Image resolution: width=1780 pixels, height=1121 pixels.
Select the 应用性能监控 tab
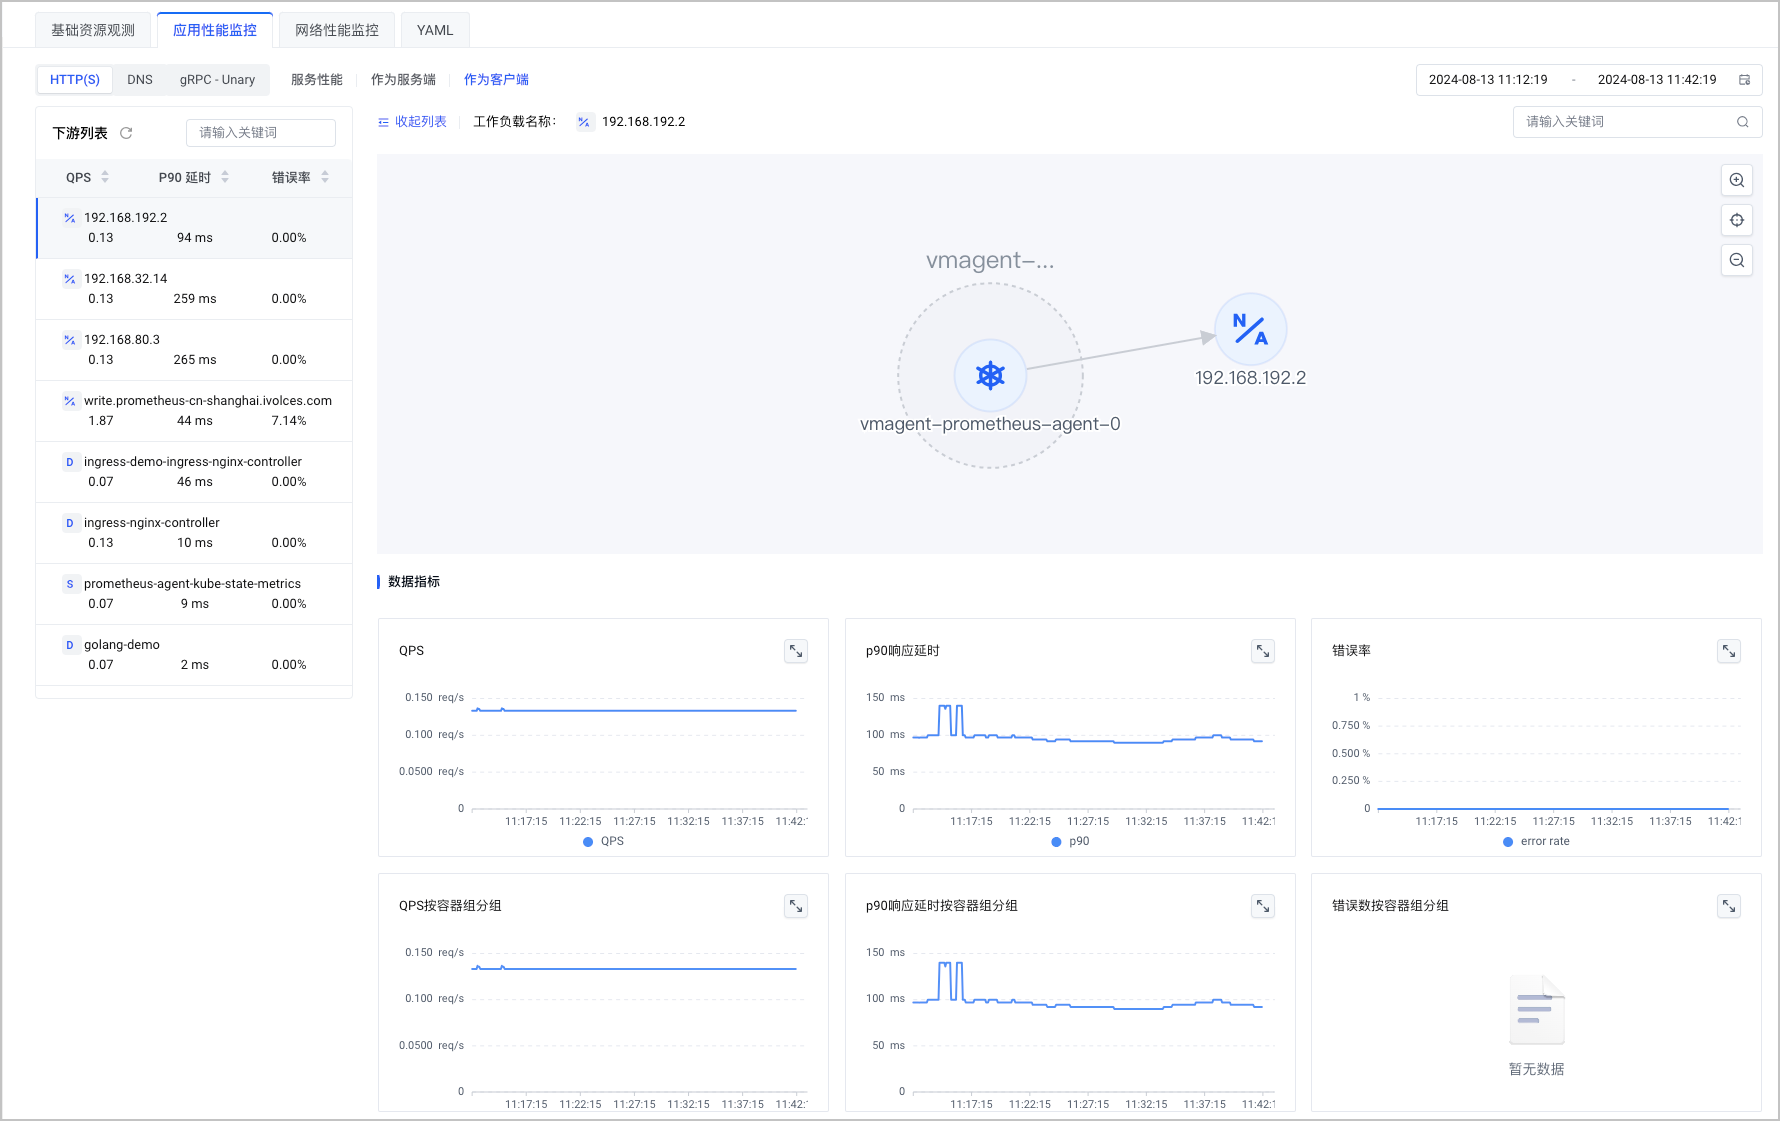(x=215, y=30)
